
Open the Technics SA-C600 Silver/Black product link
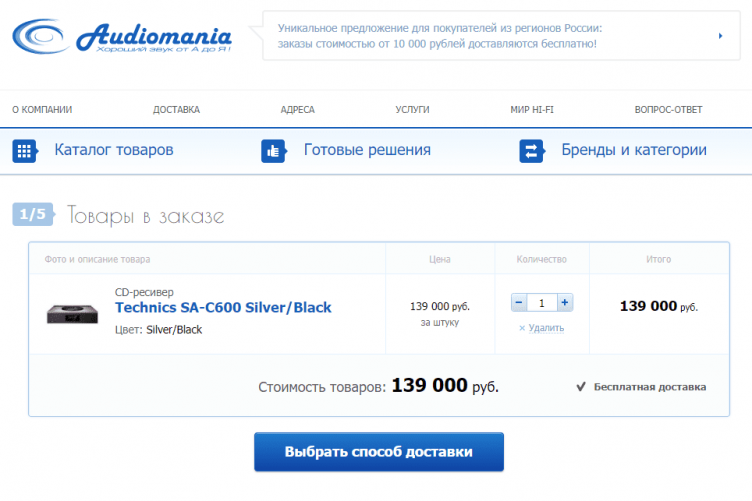point(223,307)
